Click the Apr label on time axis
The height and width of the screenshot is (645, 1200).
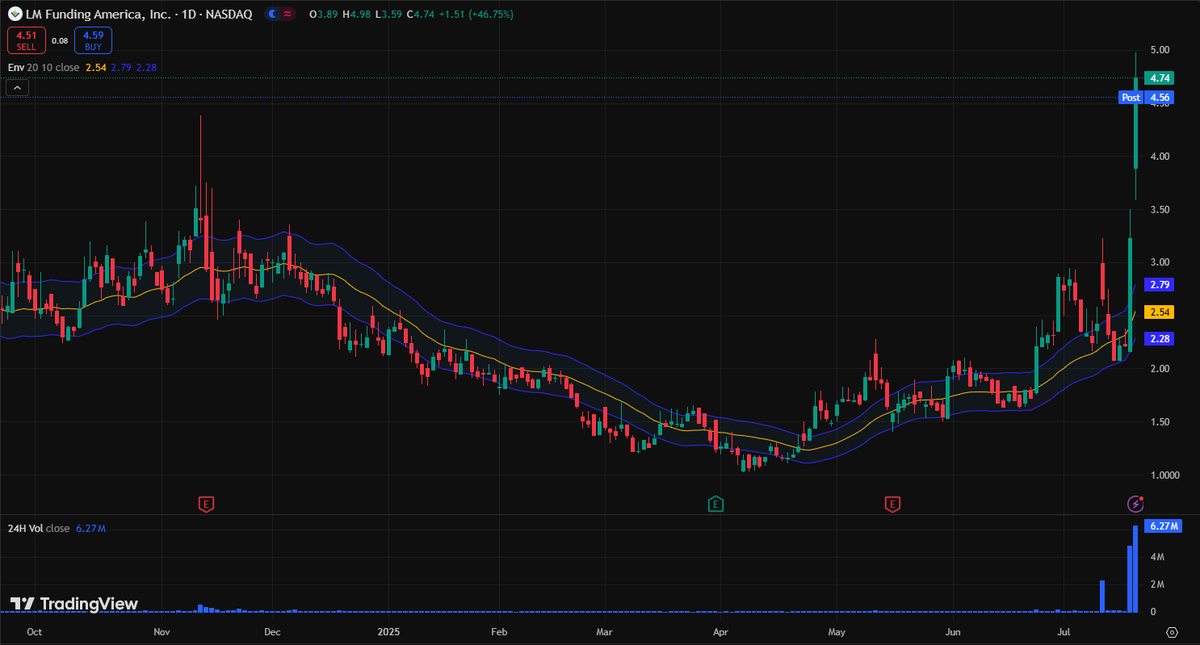click(720, 632)
